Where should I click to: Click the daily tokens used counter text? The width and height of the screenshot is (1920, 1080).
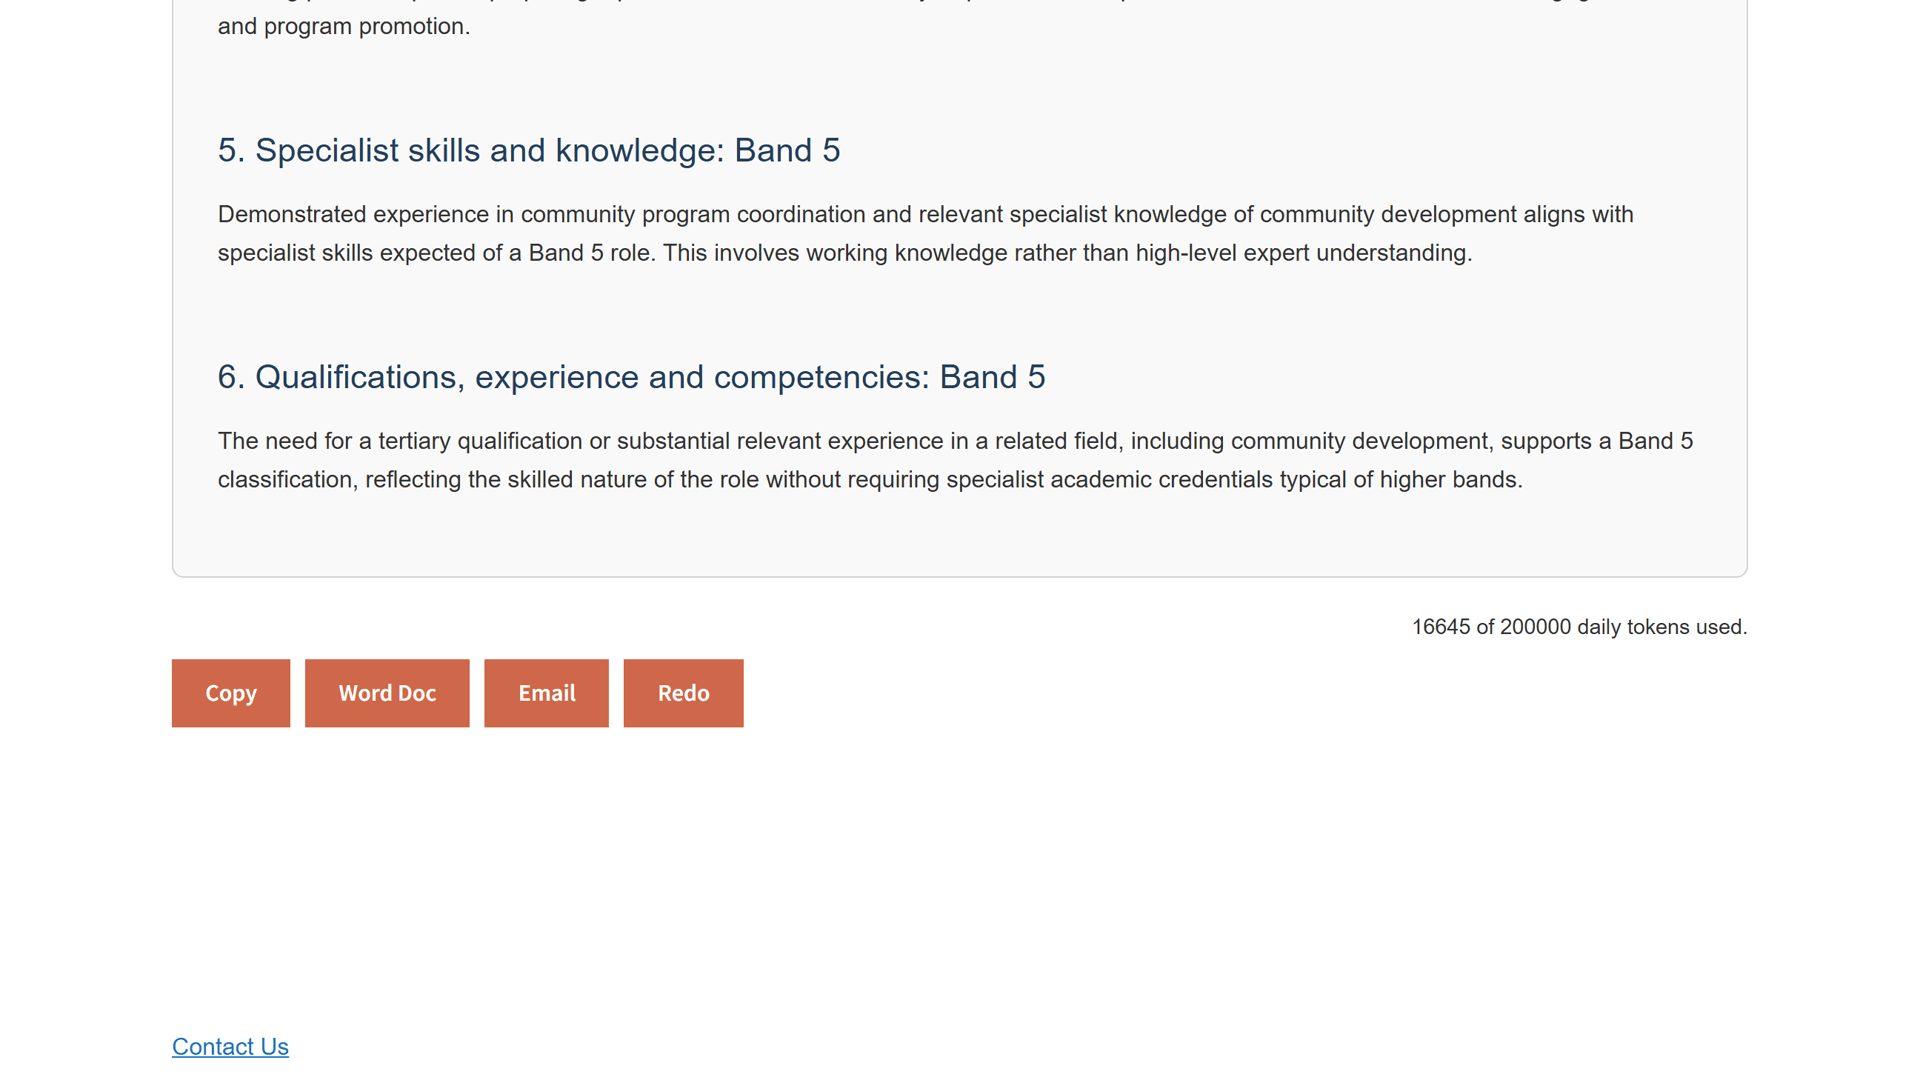[1579, 627]
